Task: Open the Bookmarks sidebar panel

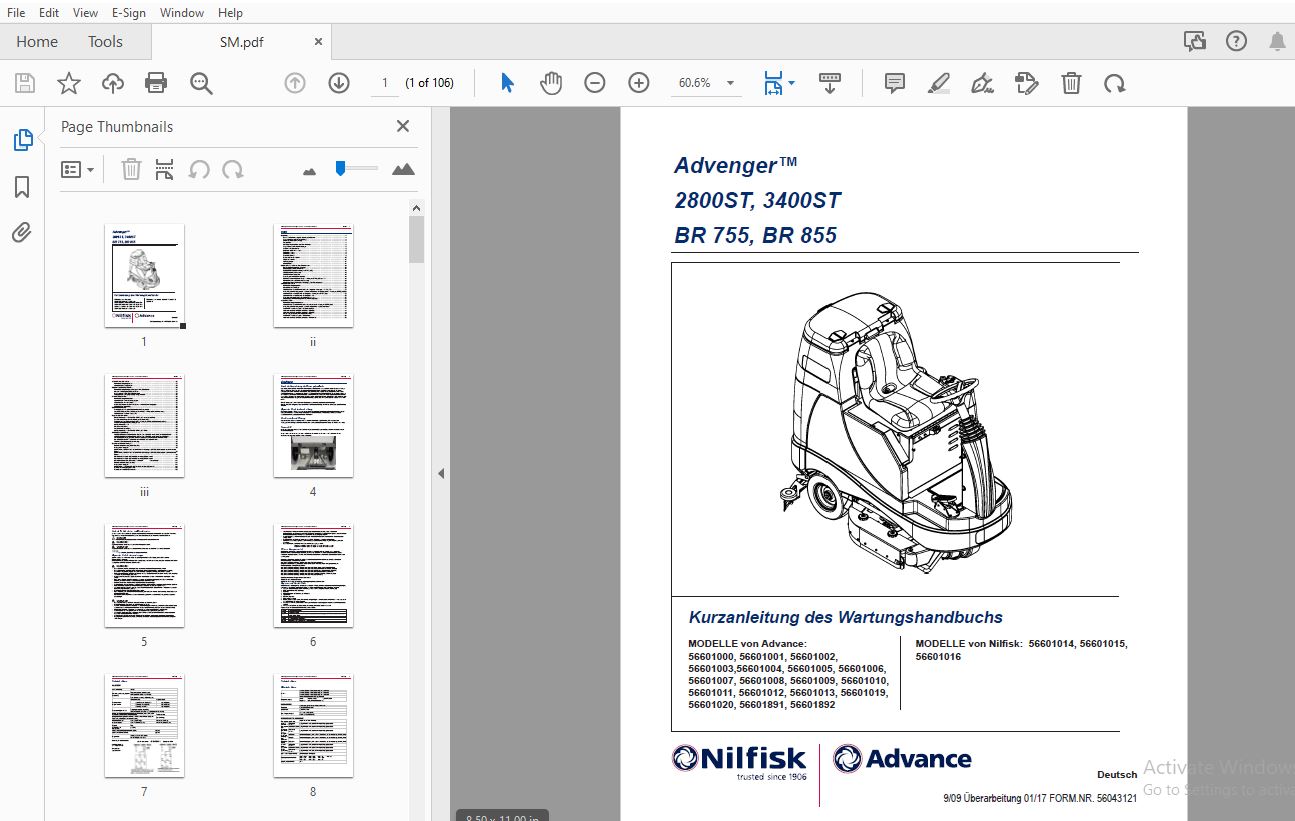Action: pyautogui.click(x=22, y=187)
